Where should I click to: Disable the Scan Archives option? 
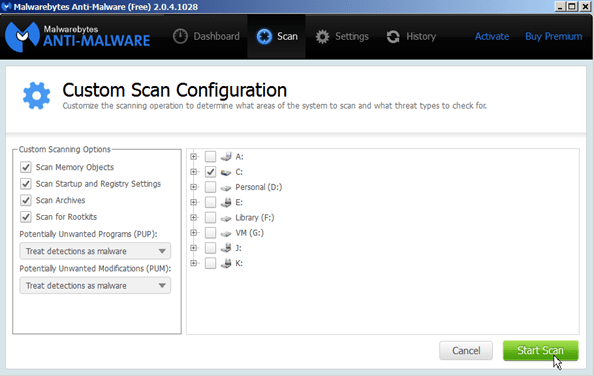click(26, 200)
